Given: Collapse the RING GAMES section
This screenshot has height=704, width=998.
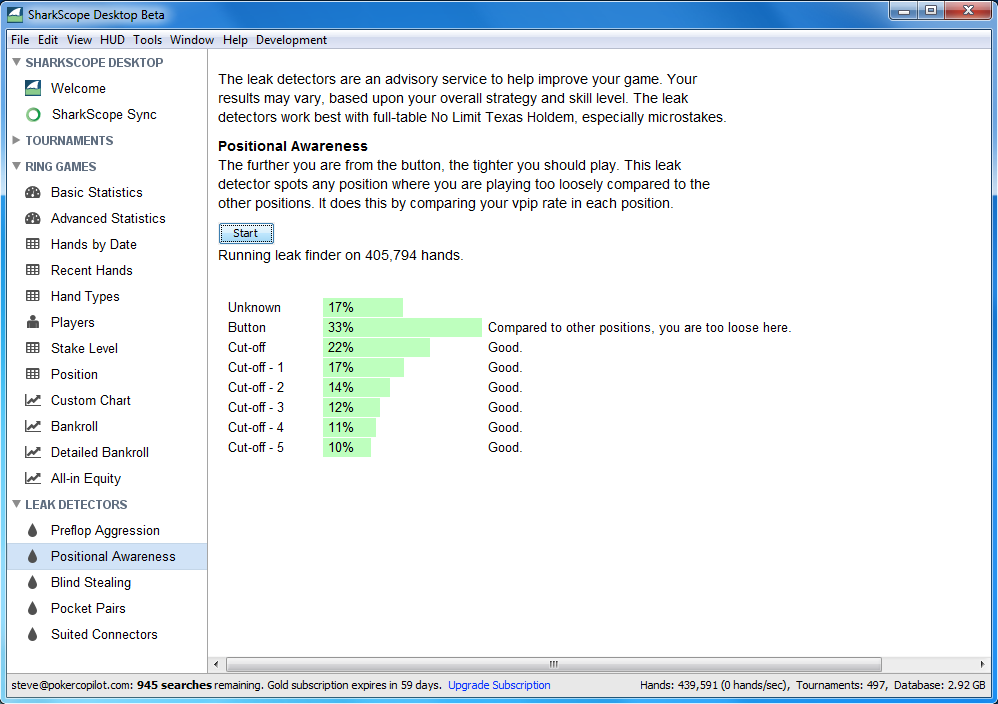Looking at the screenshot, I should point(17,166).
